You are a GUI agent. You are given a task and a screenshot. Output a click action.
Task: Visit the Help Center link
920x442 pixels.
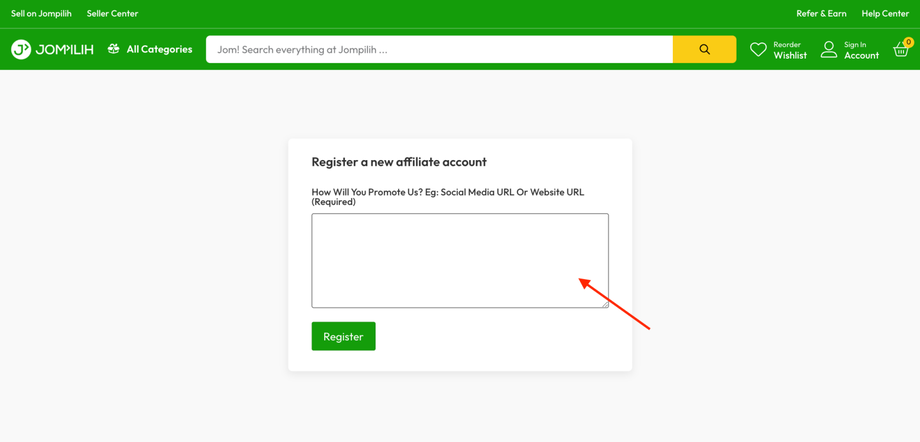(885, 13)
